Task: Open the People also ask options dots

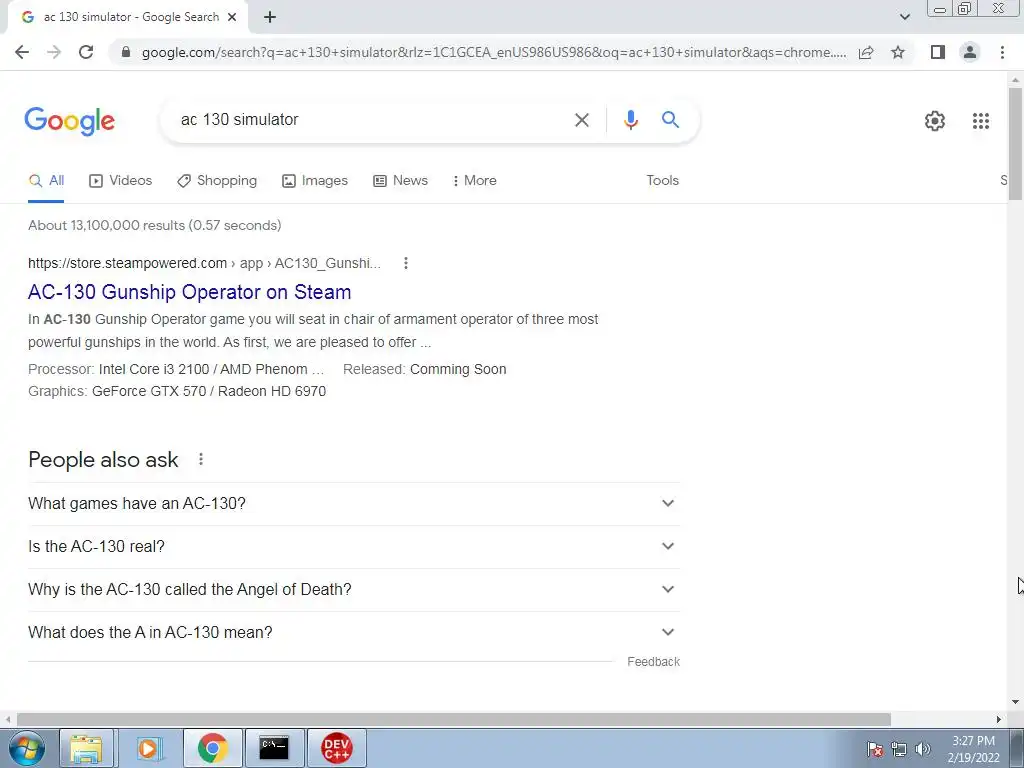Action: 201,460
